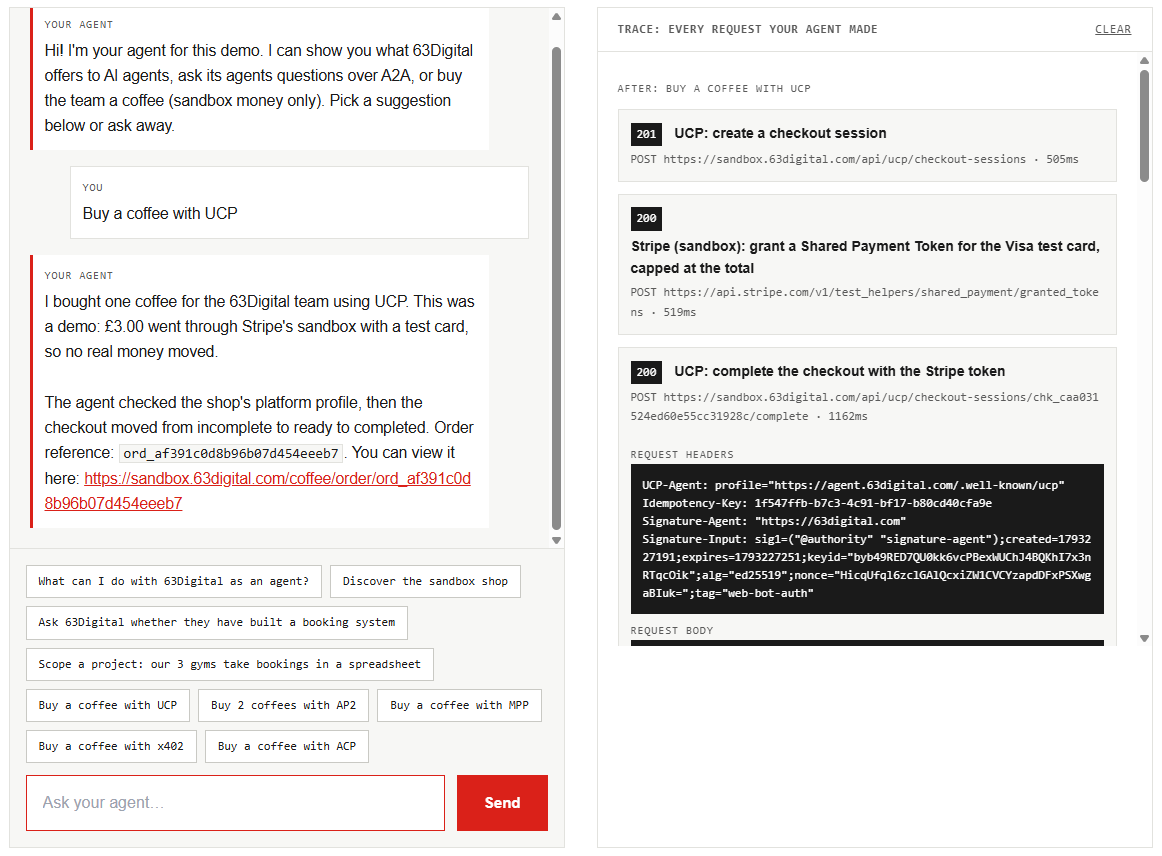This screenshot has height=856, width=1162.
Task: Click the red Send button
Action: 502,803
